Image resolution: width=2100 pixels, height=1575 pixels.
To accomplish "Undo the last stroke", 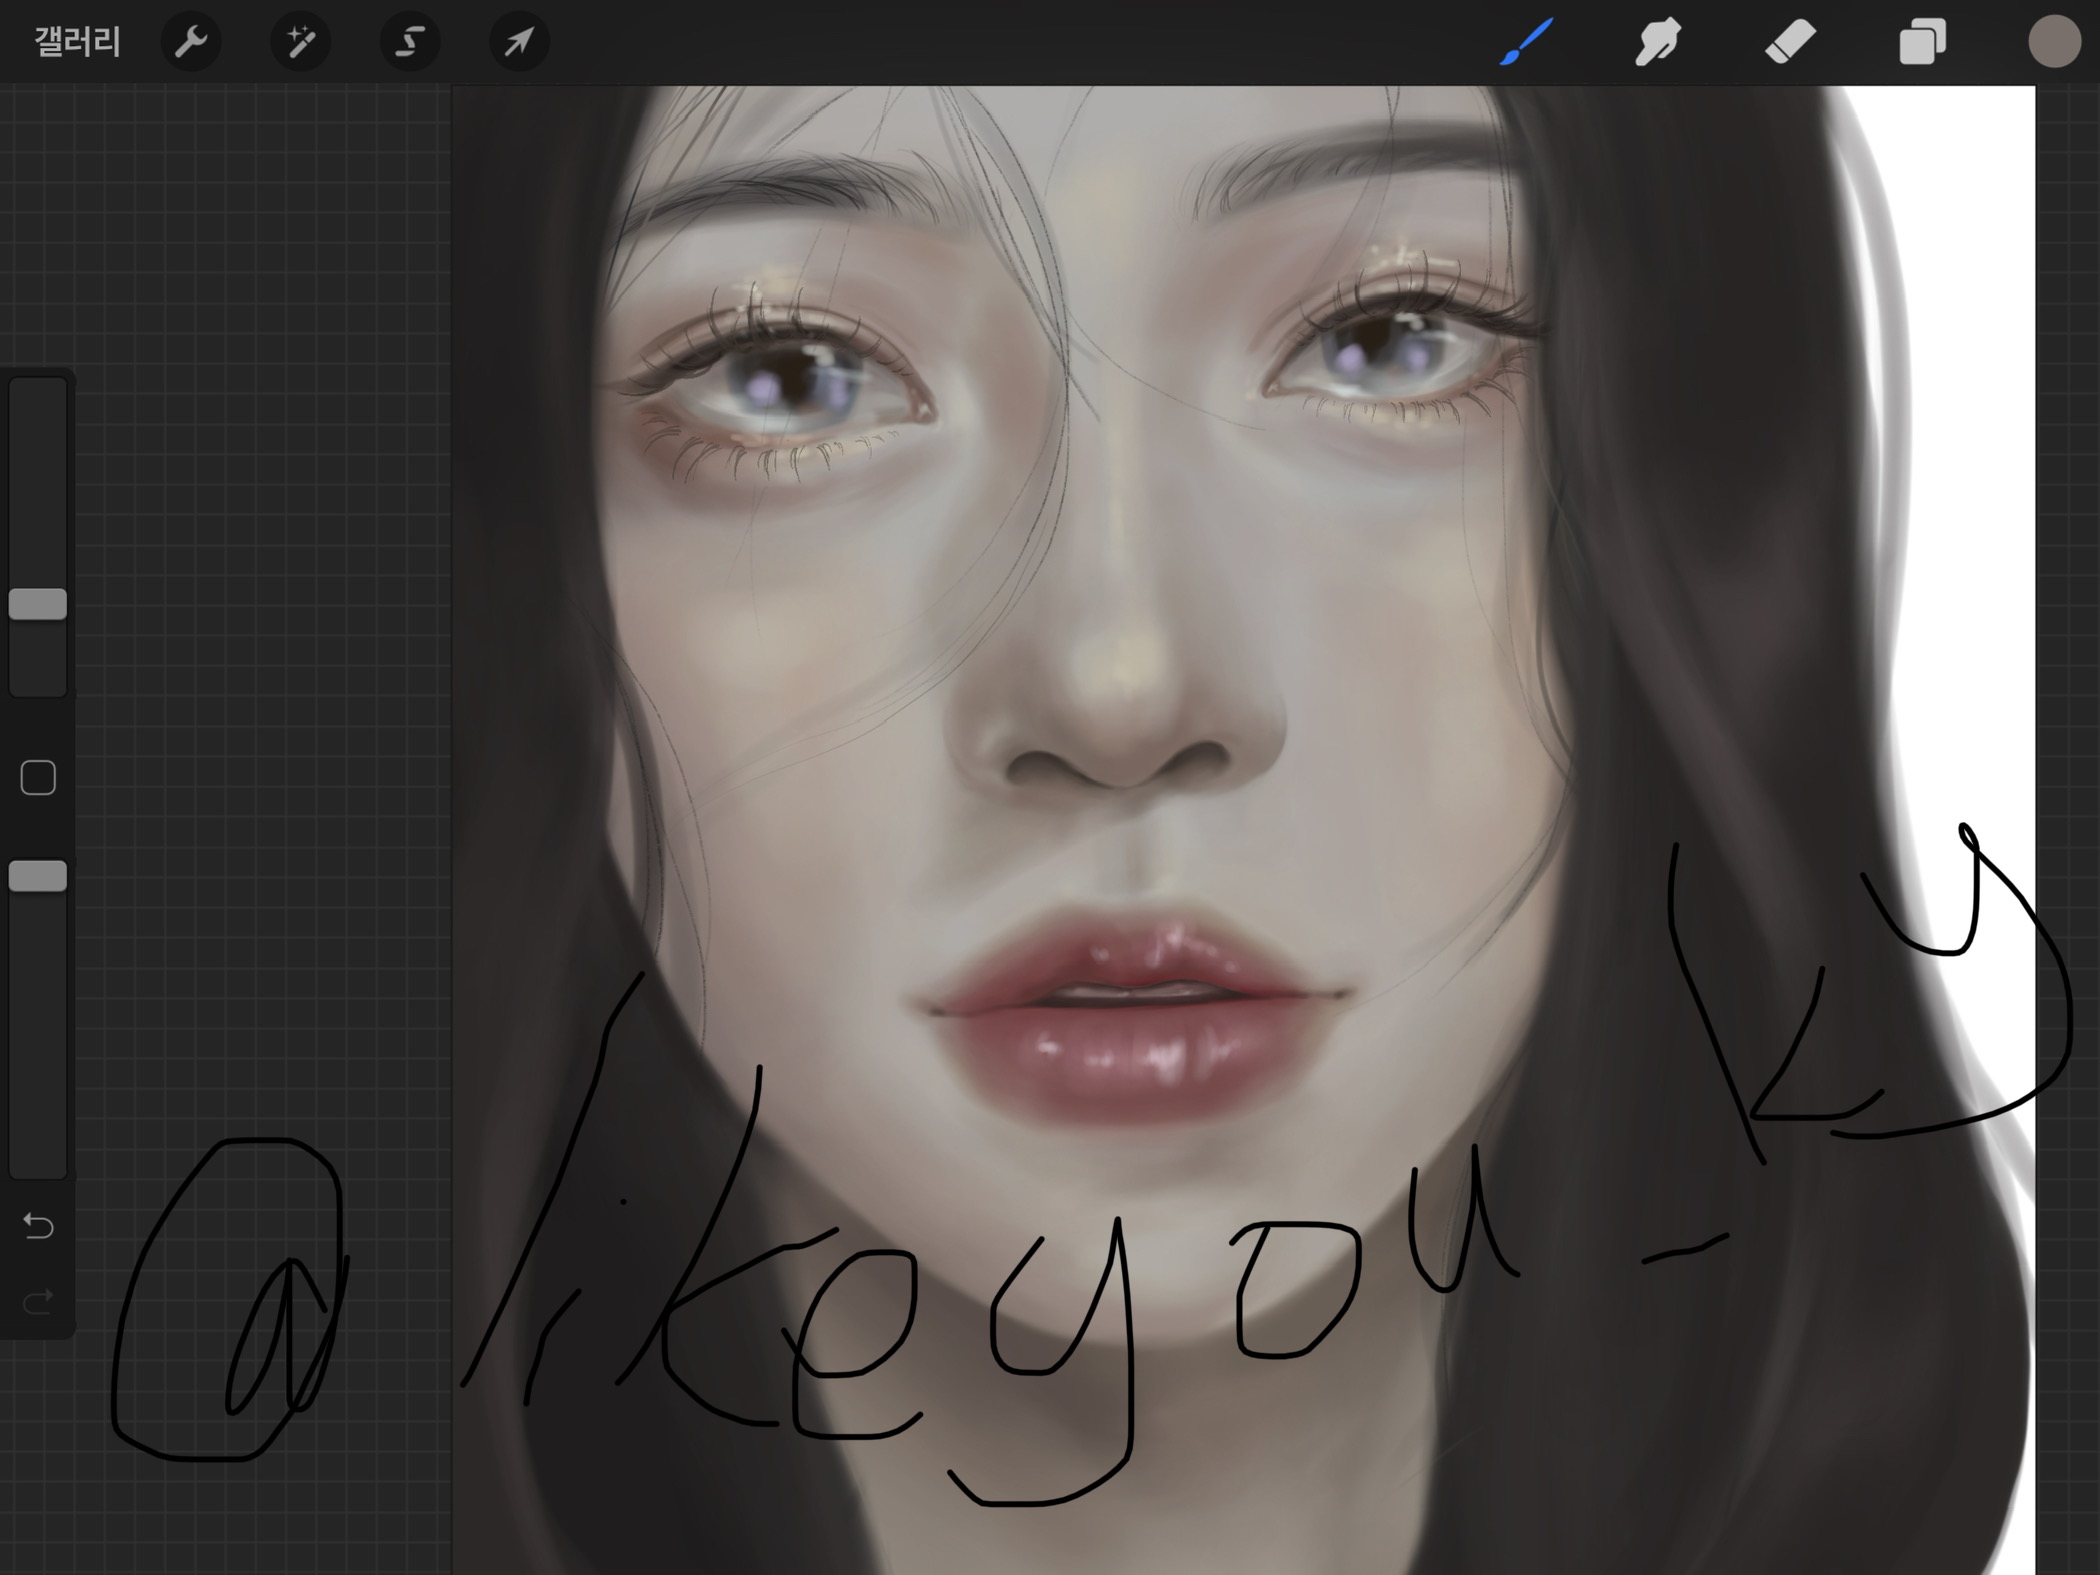I will (38, 1225).
